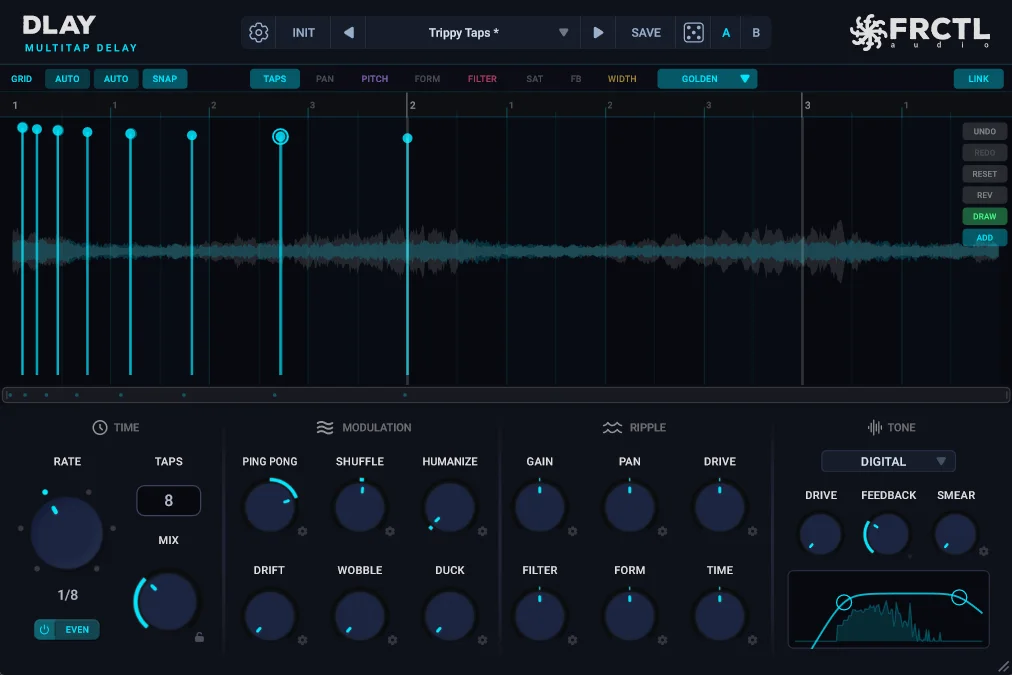Click the Ripple Filter gear icon
Screen dimensions: 1012x675
click(x=572, y=640)
